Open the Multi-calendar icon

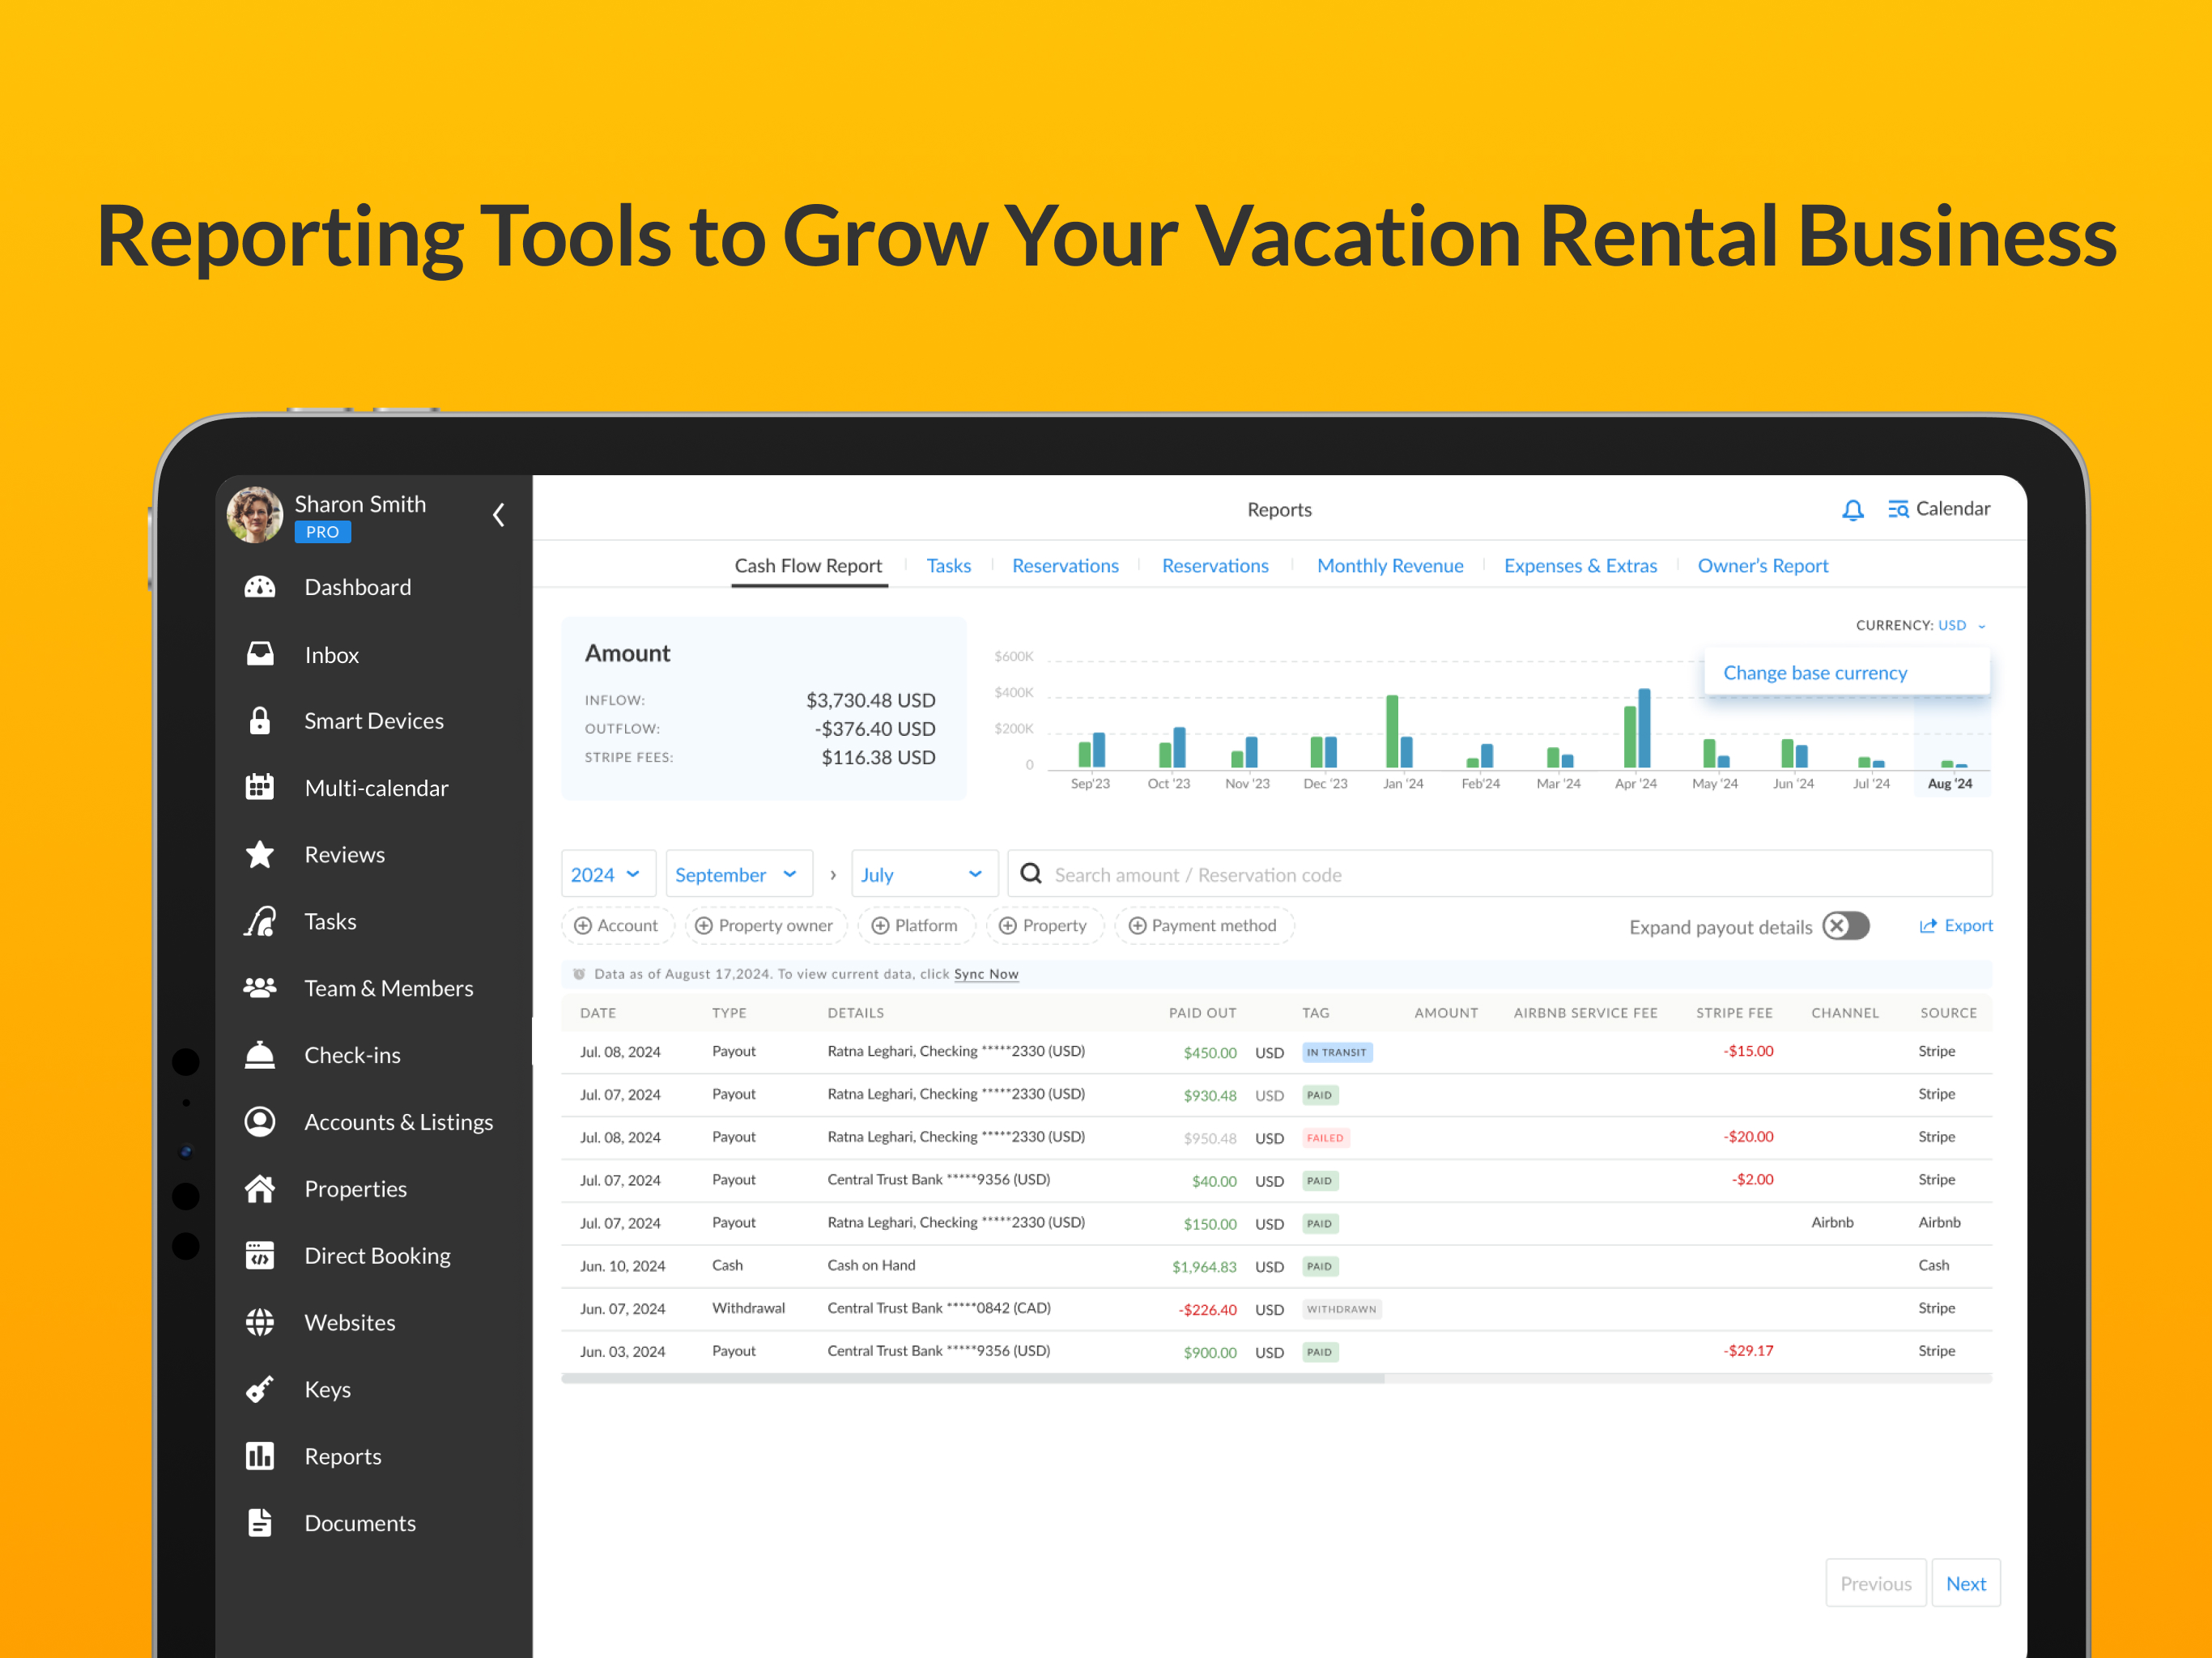pyautogui.click(x=260, y=787)
